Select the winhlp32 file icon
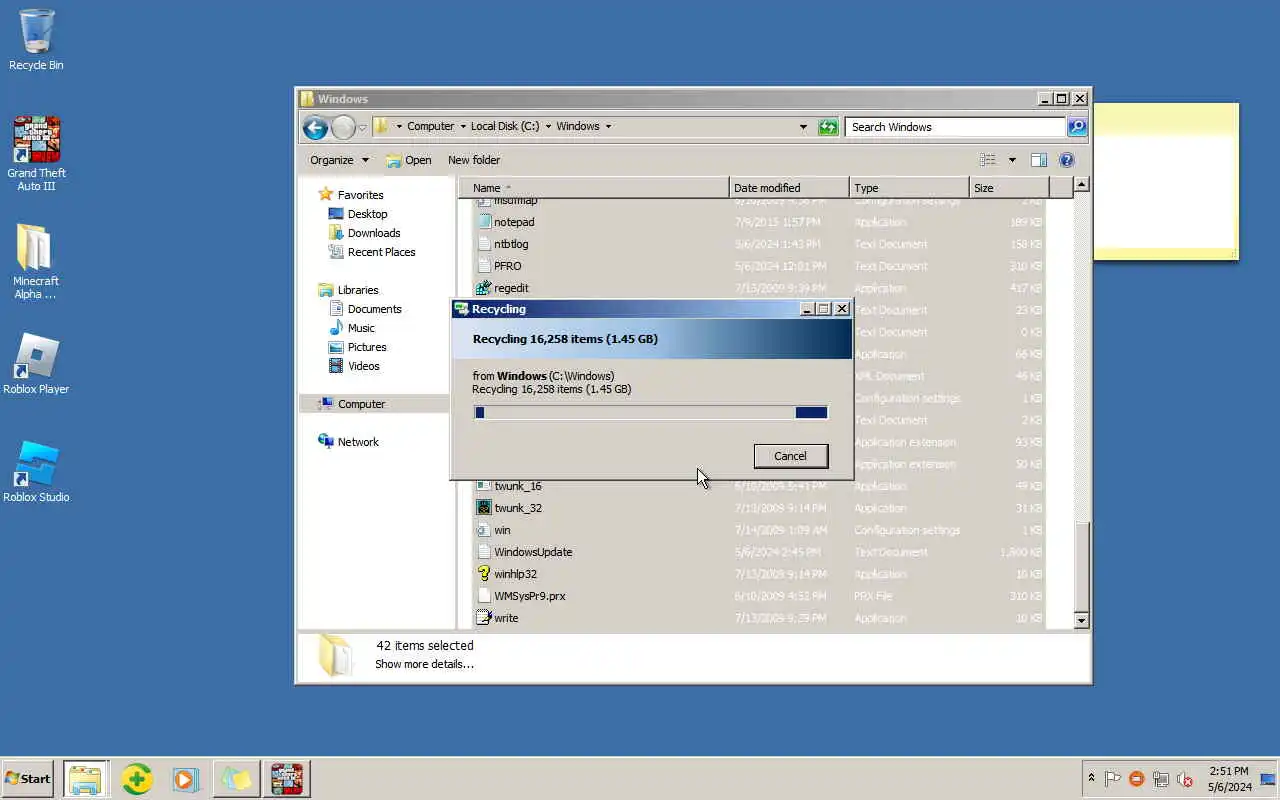This screenshot has width=1280, height=800. (484, 574)
